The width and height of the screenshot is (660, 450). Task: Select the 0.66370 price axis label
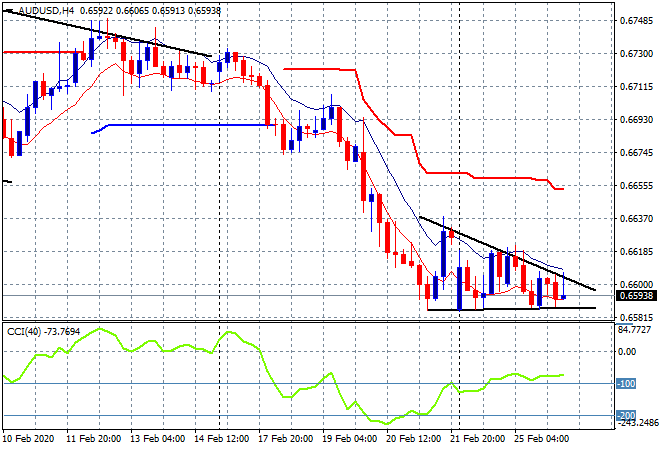click(637, 218)
